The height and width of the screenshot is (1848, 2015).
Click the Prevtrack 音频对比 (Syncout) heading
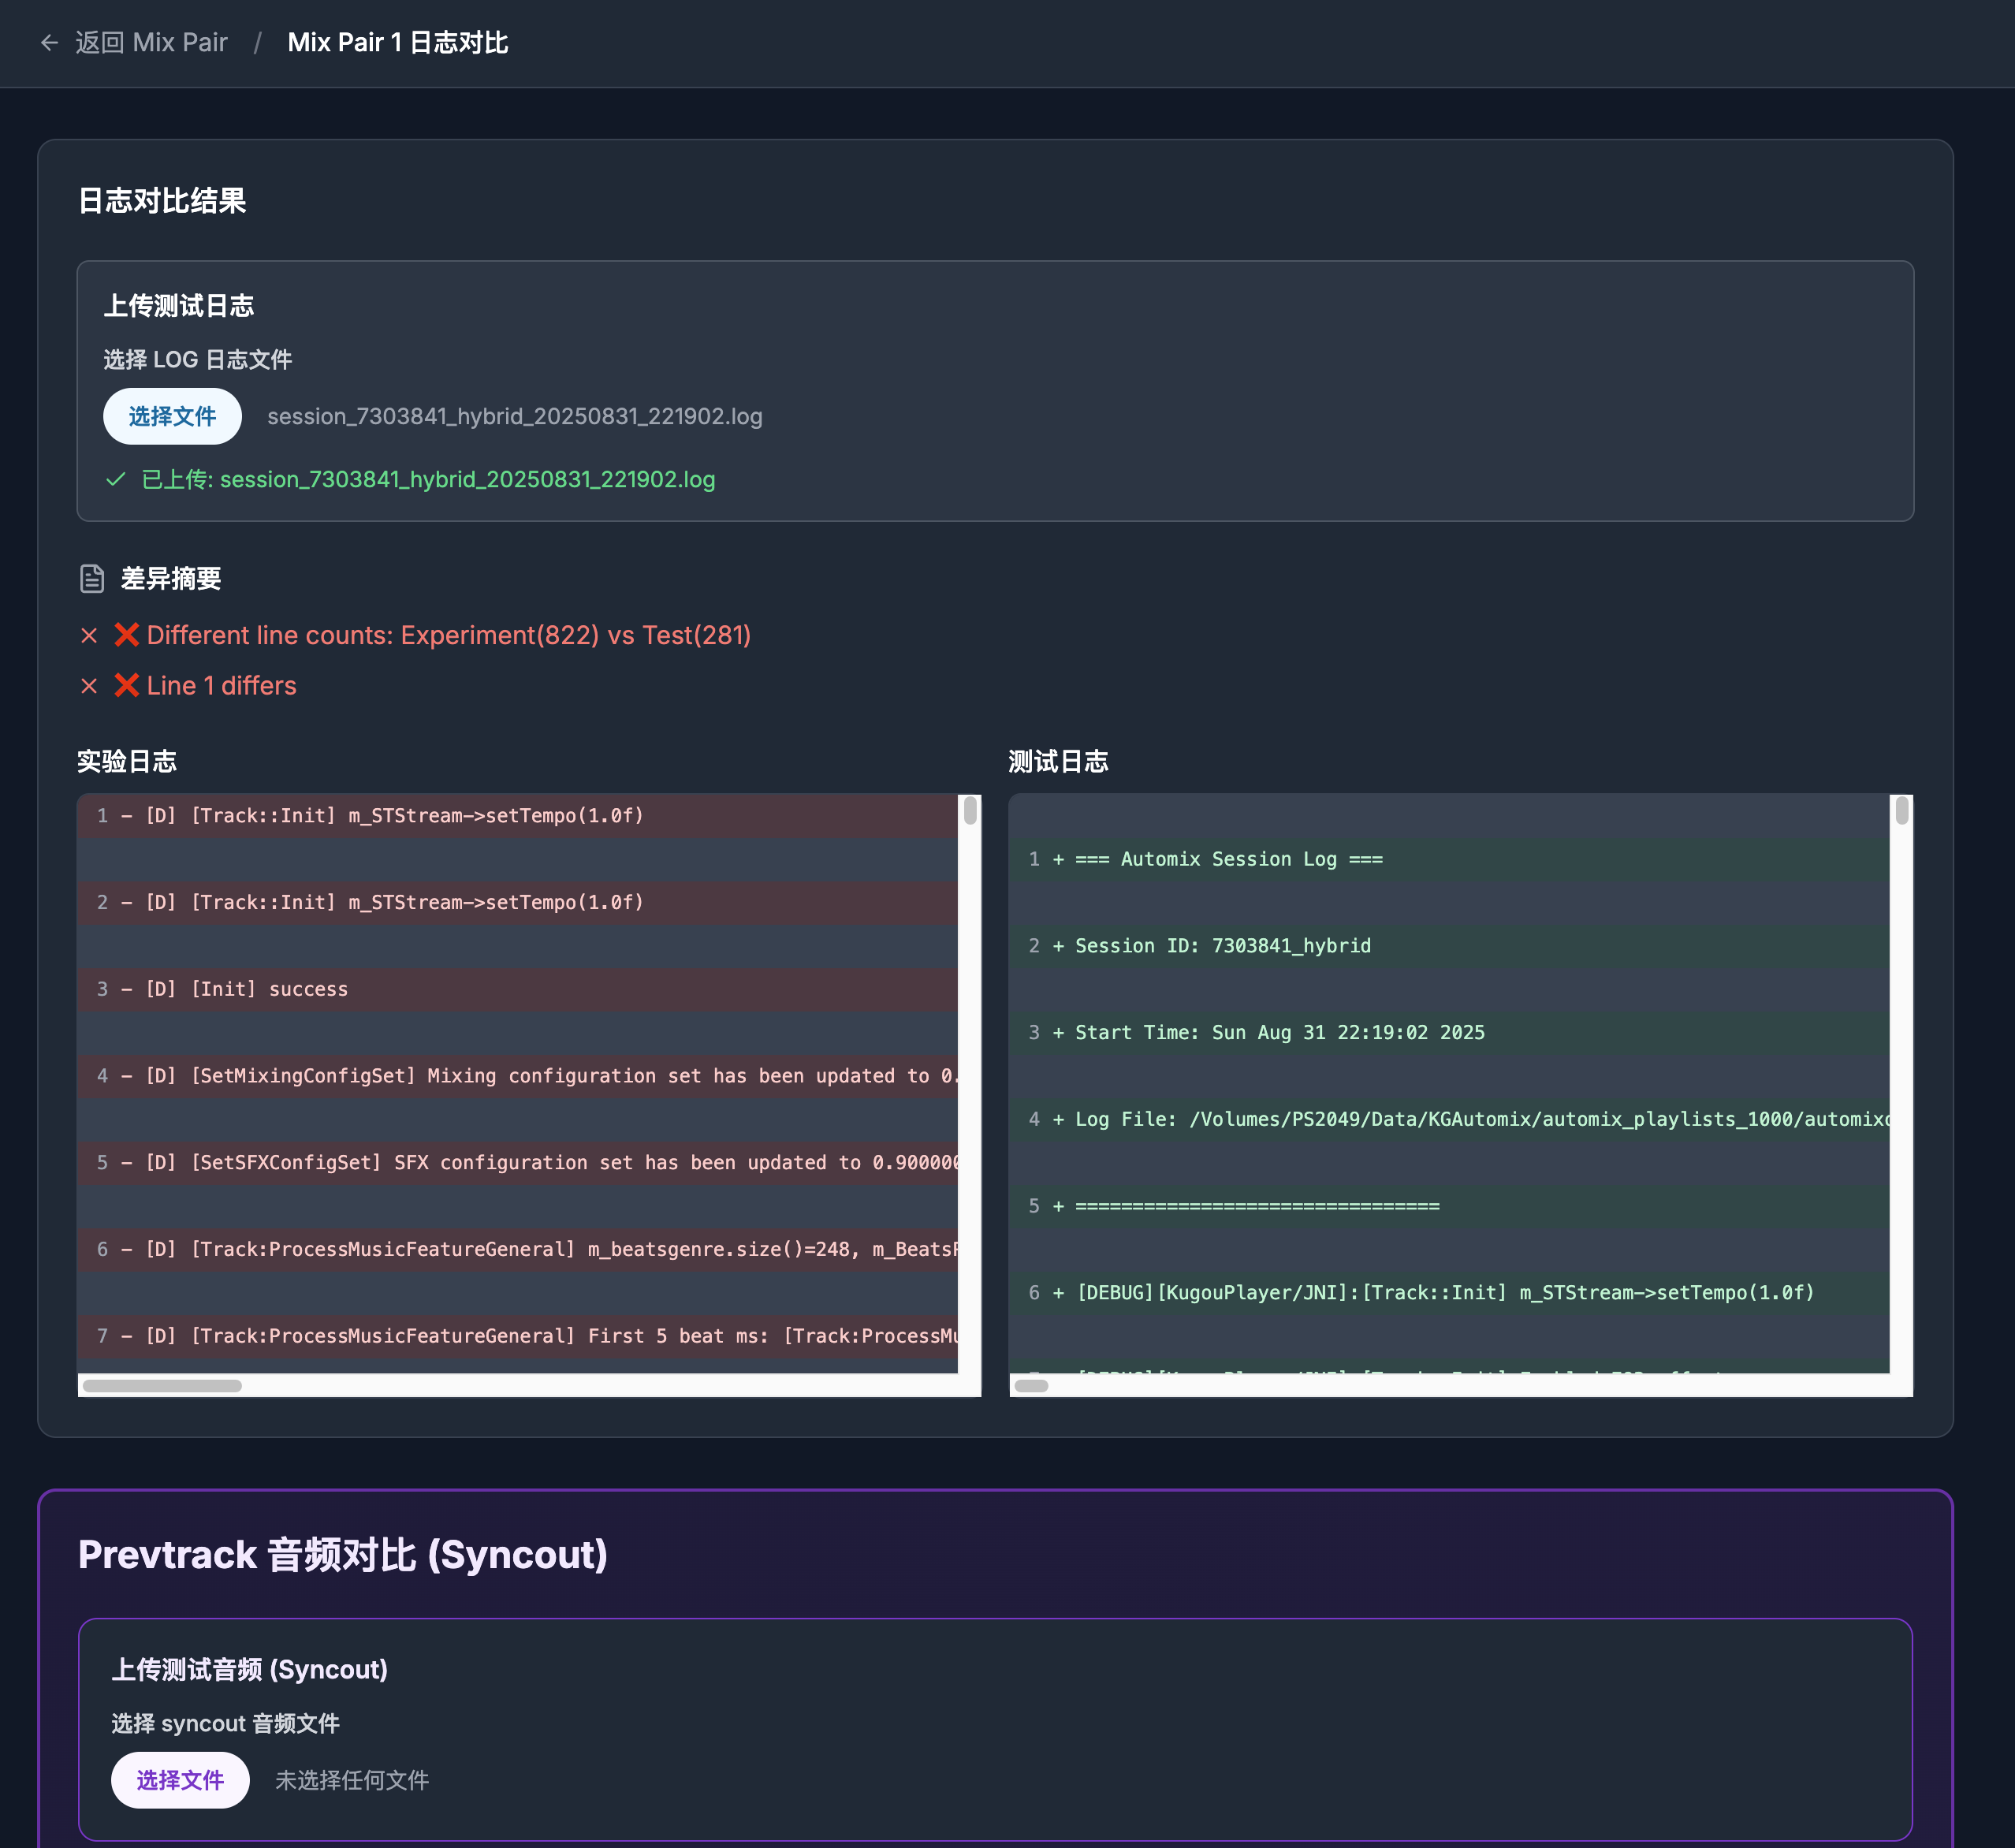[343, 1555]
